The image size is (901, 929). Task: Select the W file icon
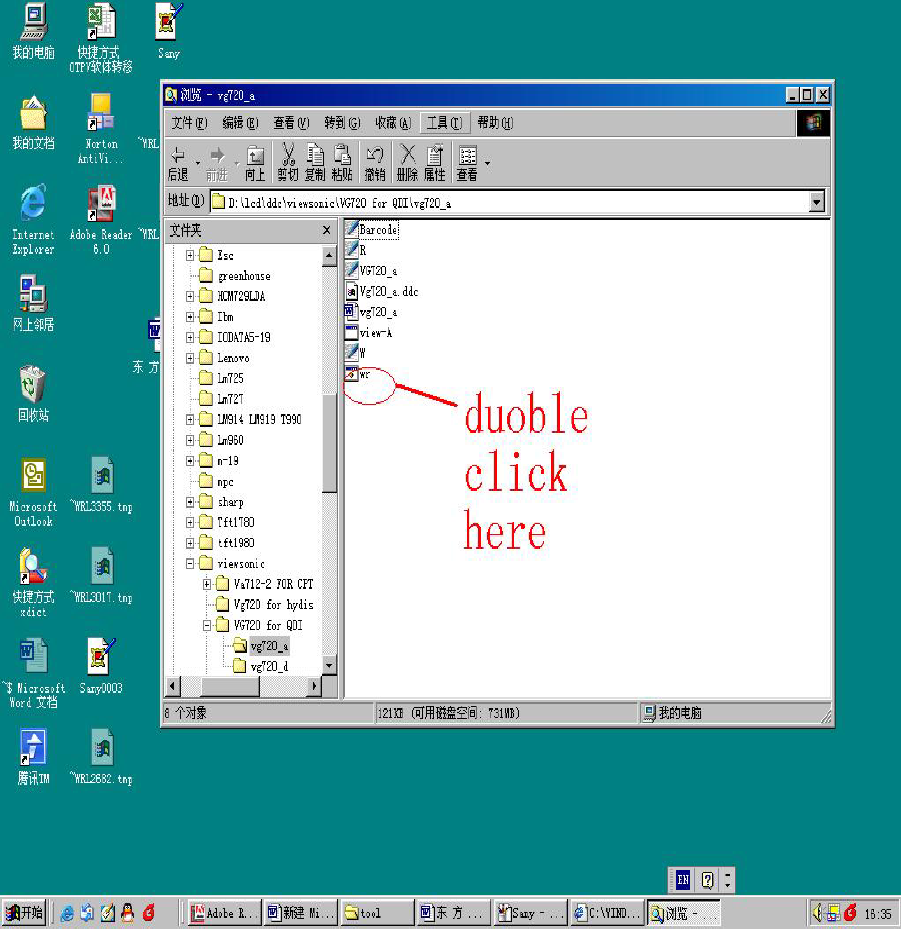pyautogui.click(x=352, y=353)
